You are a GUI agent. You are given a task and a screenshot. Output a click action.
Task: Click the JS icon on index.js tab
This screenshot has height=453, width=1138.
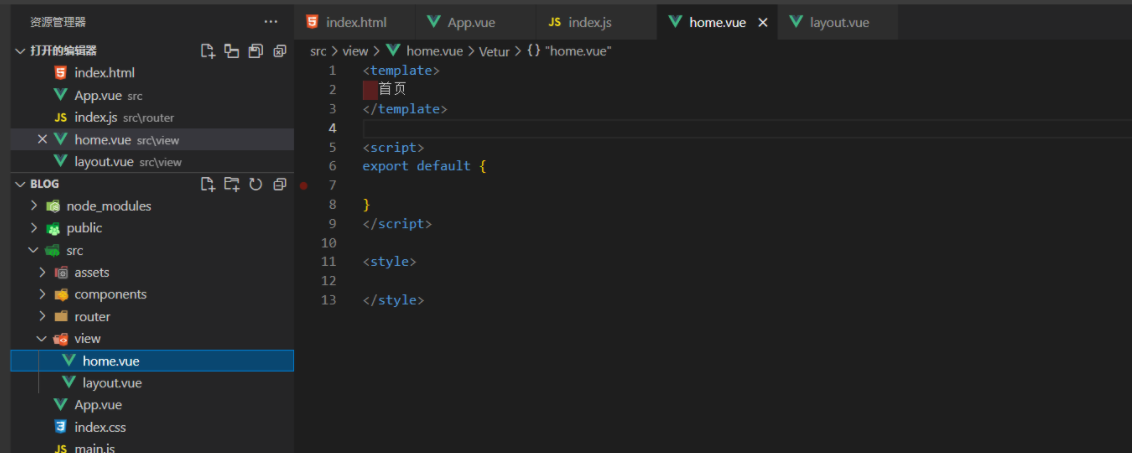click(554, 23)
